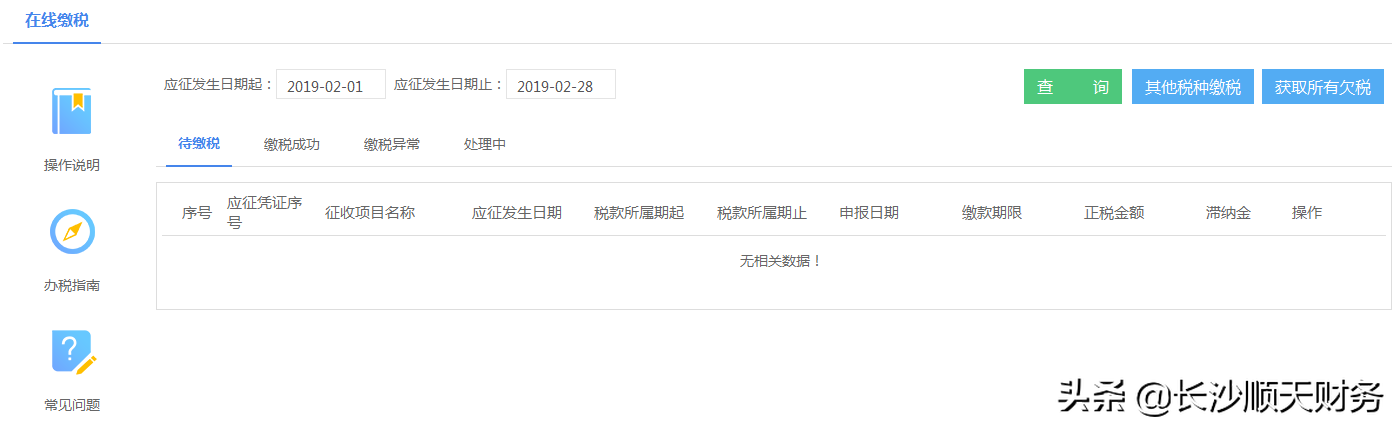
Task: Open the 操作说明 book icon
Action: [72, 111]
